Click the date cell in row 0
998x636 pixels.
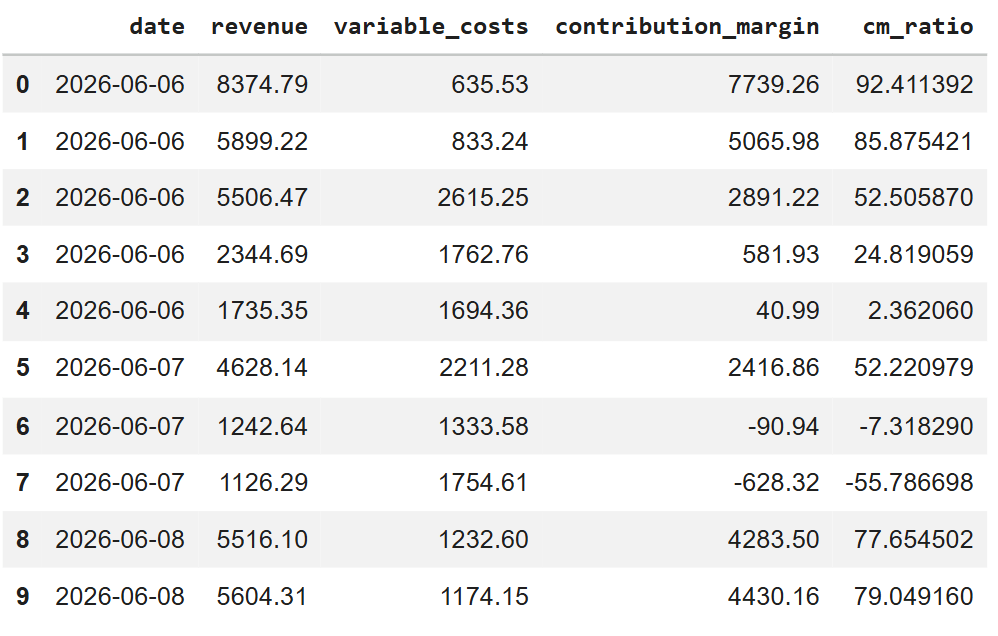coord(120,85)
